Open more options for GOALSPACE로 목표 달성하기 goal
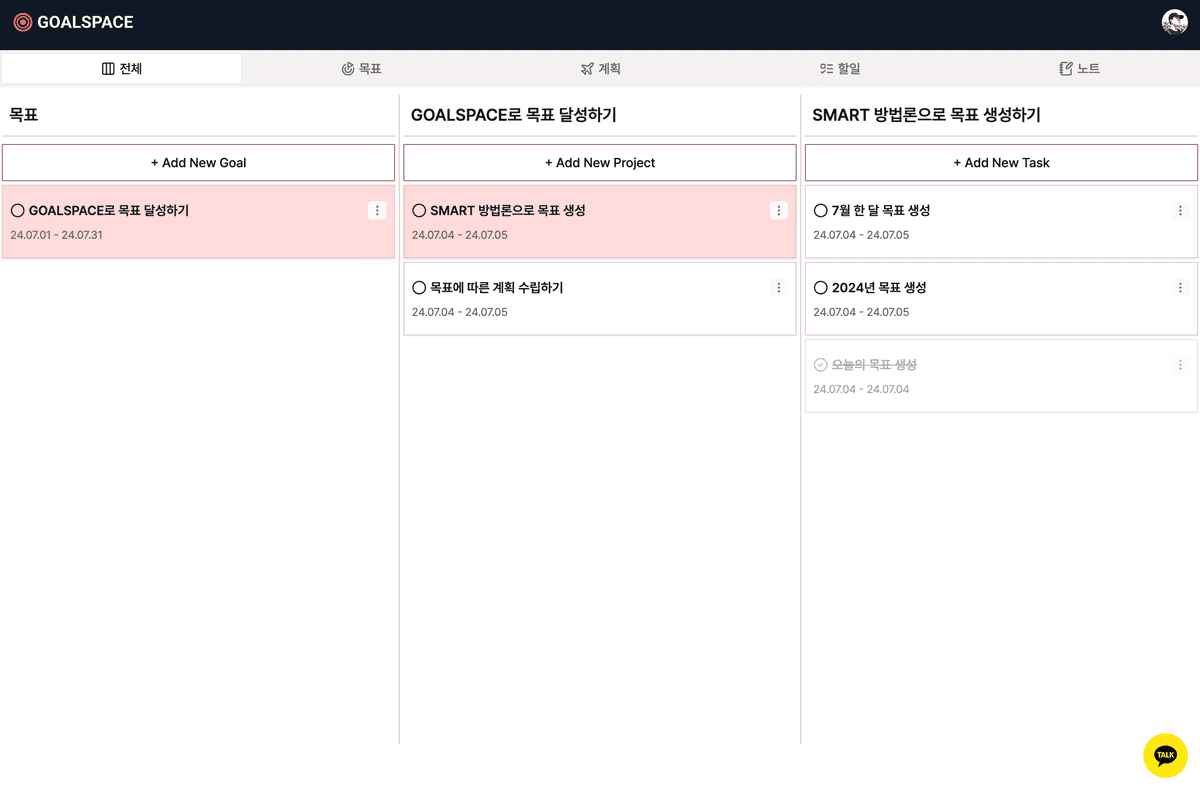This screenshot has width=1200, height=789. click(377, 211)
